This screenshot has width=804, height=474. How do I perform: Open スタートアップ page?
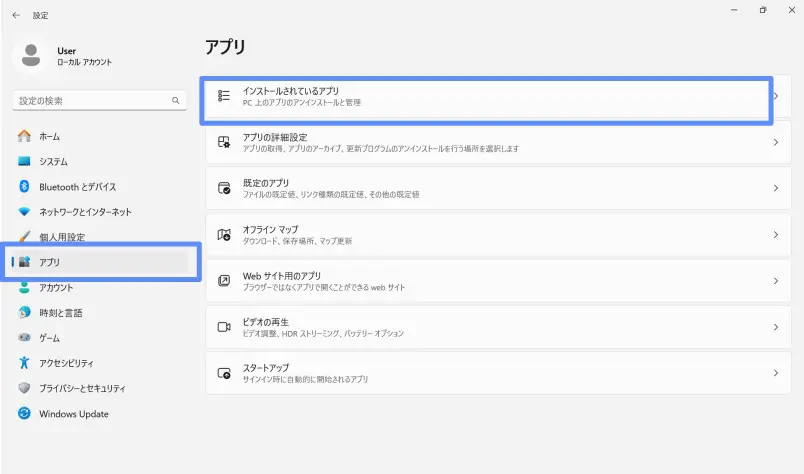pyautogui.click(x=498, y=373)
